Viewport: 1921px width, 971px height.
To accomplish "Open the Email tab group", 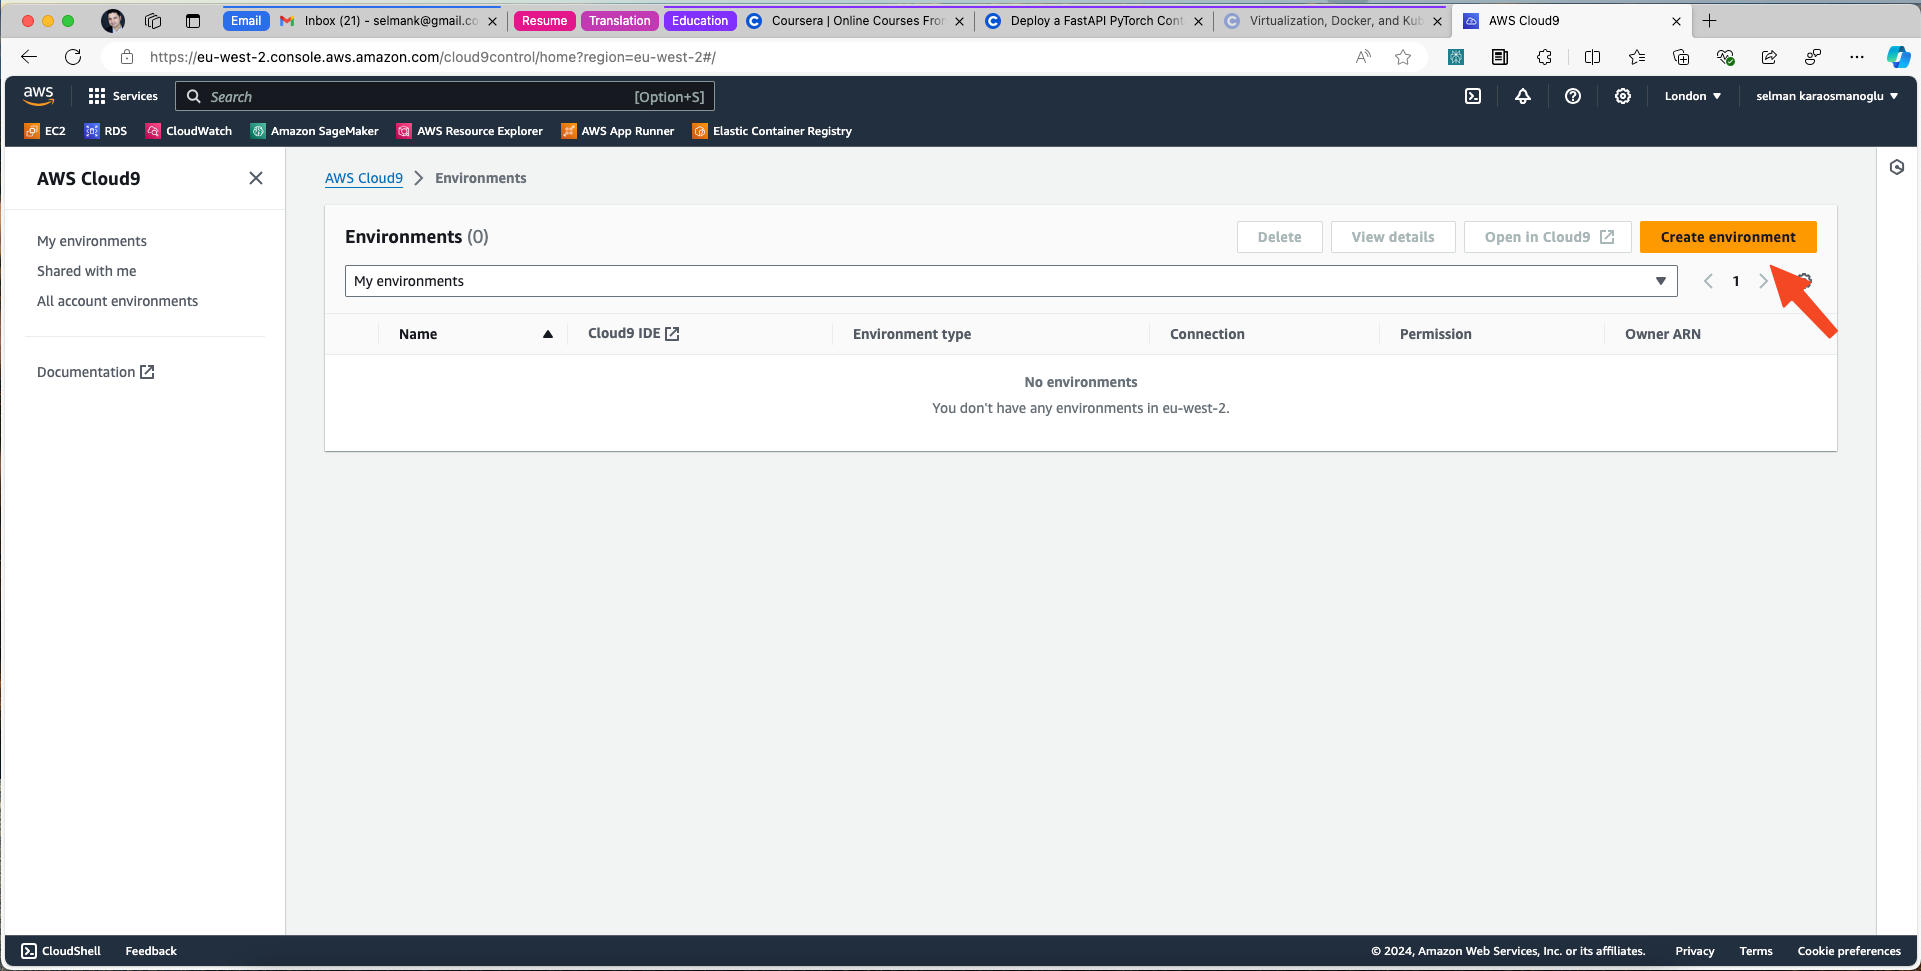I will click(x=246, y=21).
